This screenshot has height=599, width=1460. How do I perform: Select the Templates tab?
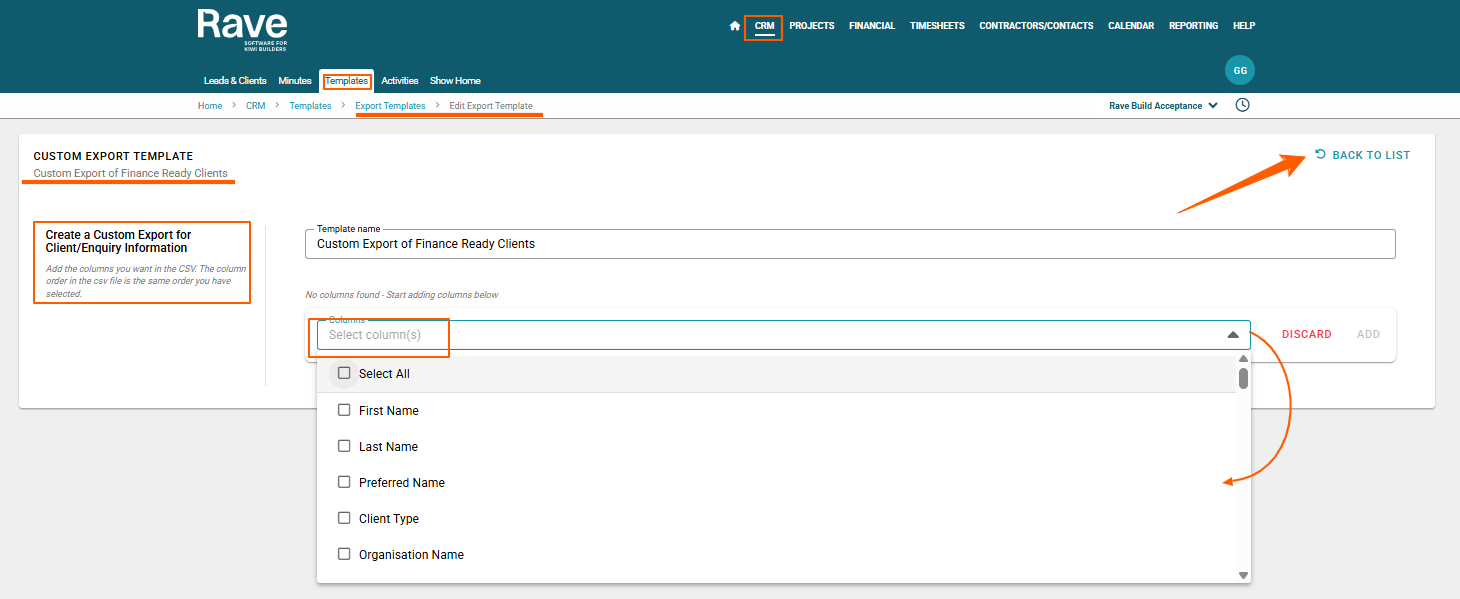pyautogui.click(x=347, y=81)
